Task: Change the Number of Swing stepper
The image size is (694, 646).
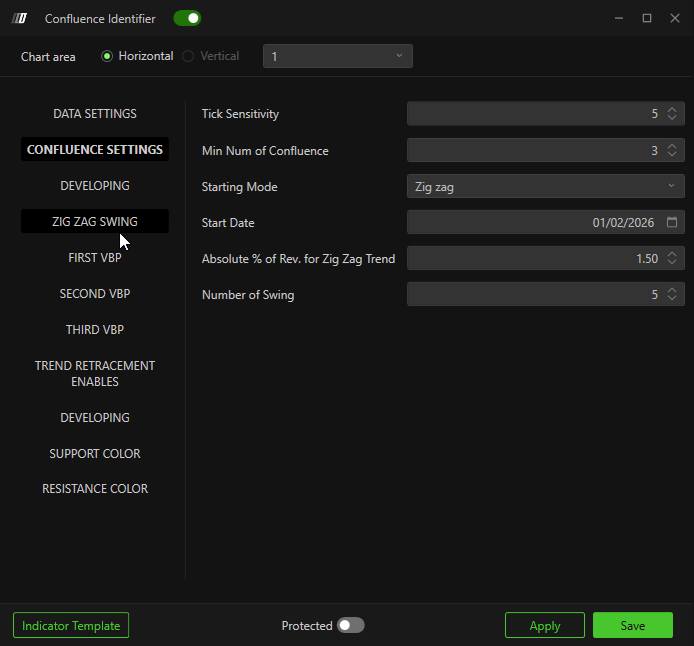Action: pyautogui.click(x=672, y=294)
